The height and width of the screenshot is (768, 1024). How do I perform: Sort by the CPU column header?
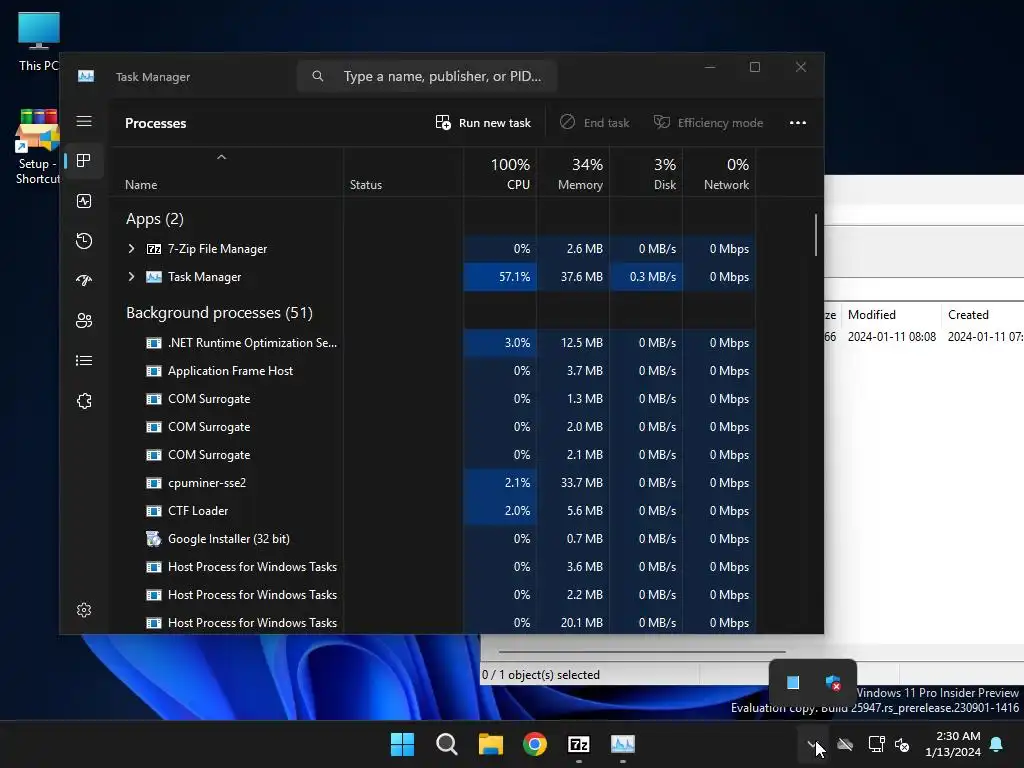[510, 174]
